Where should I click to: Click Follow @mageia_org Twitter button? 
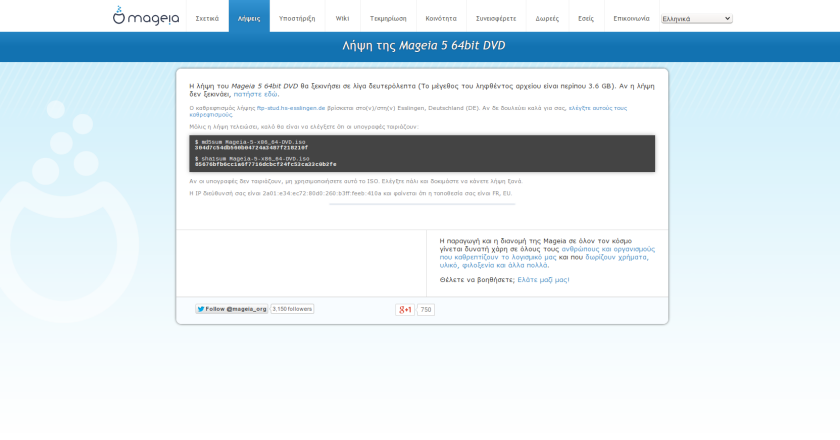pyautogui.click(x=231, y=309)
